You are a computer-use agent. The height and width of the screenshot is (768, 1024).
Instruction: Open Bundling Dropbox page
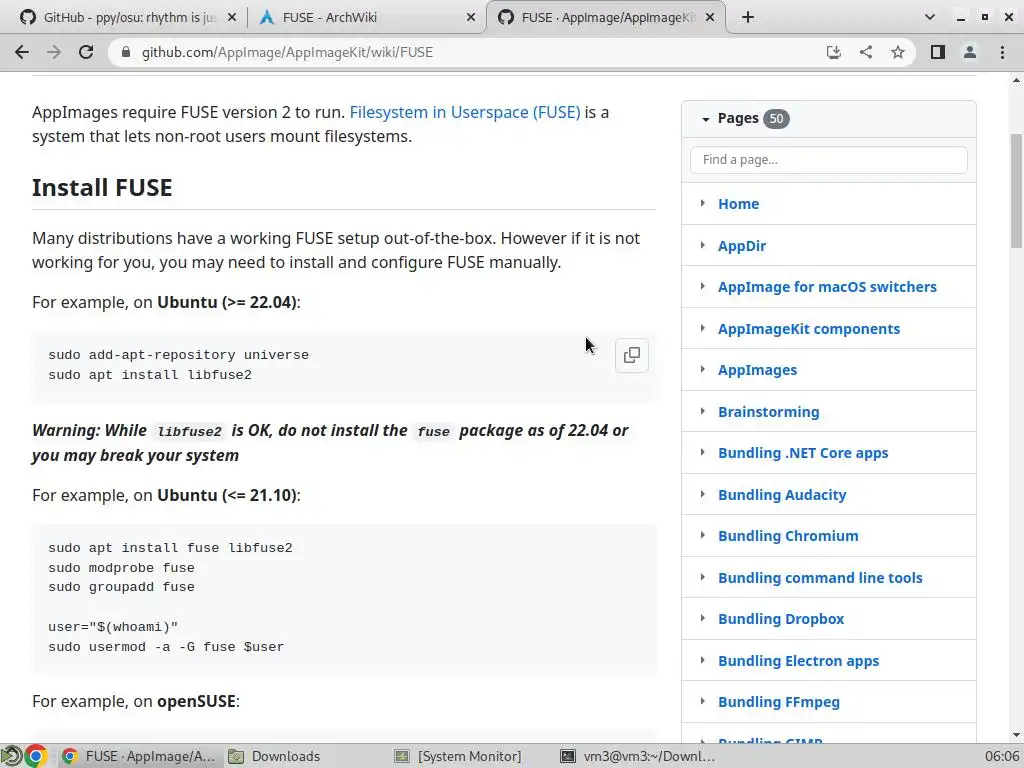(781, 619)
